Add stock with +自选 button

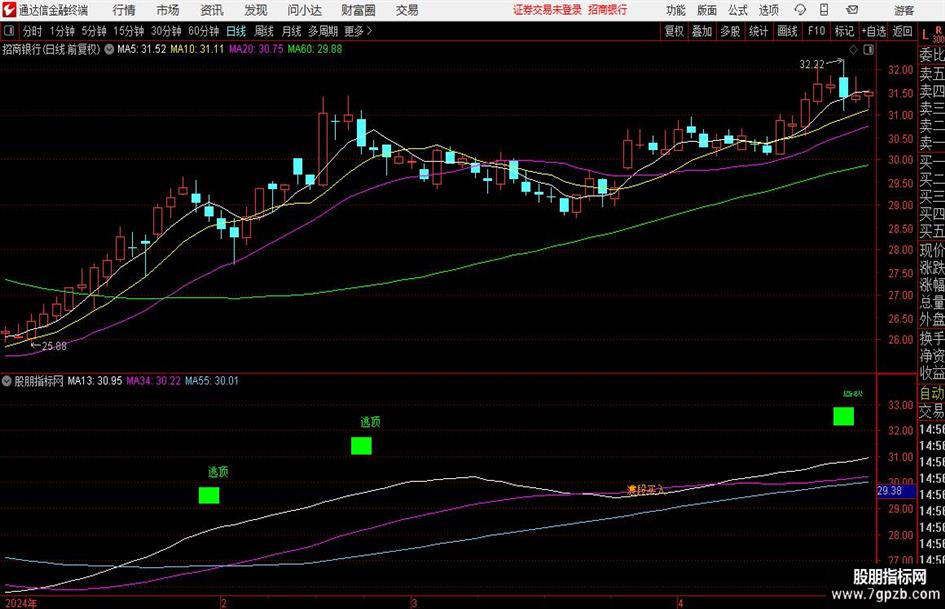click(x=874, y=31)
